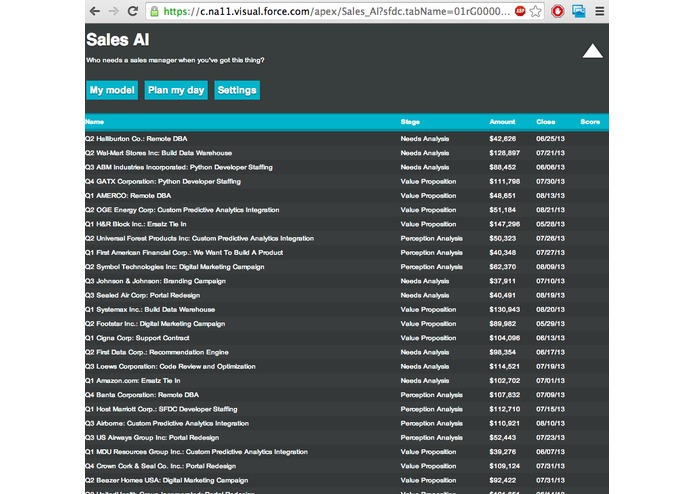Open Q3 Sealed Air Corp: Portal Redesign

[143, 295]
